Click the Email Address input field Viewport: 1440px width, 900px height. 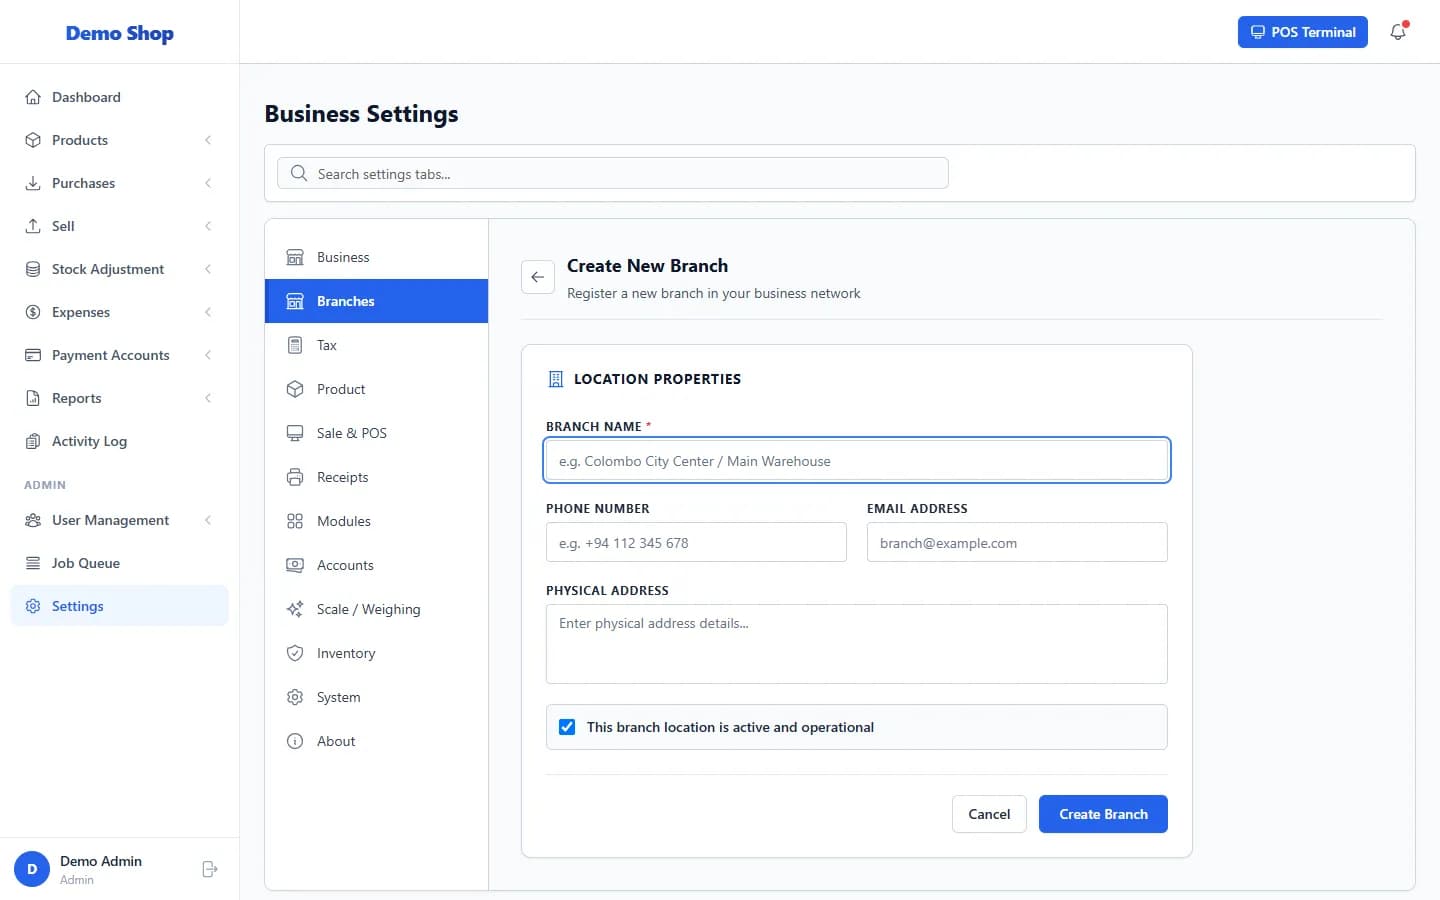coord(1017,543)
